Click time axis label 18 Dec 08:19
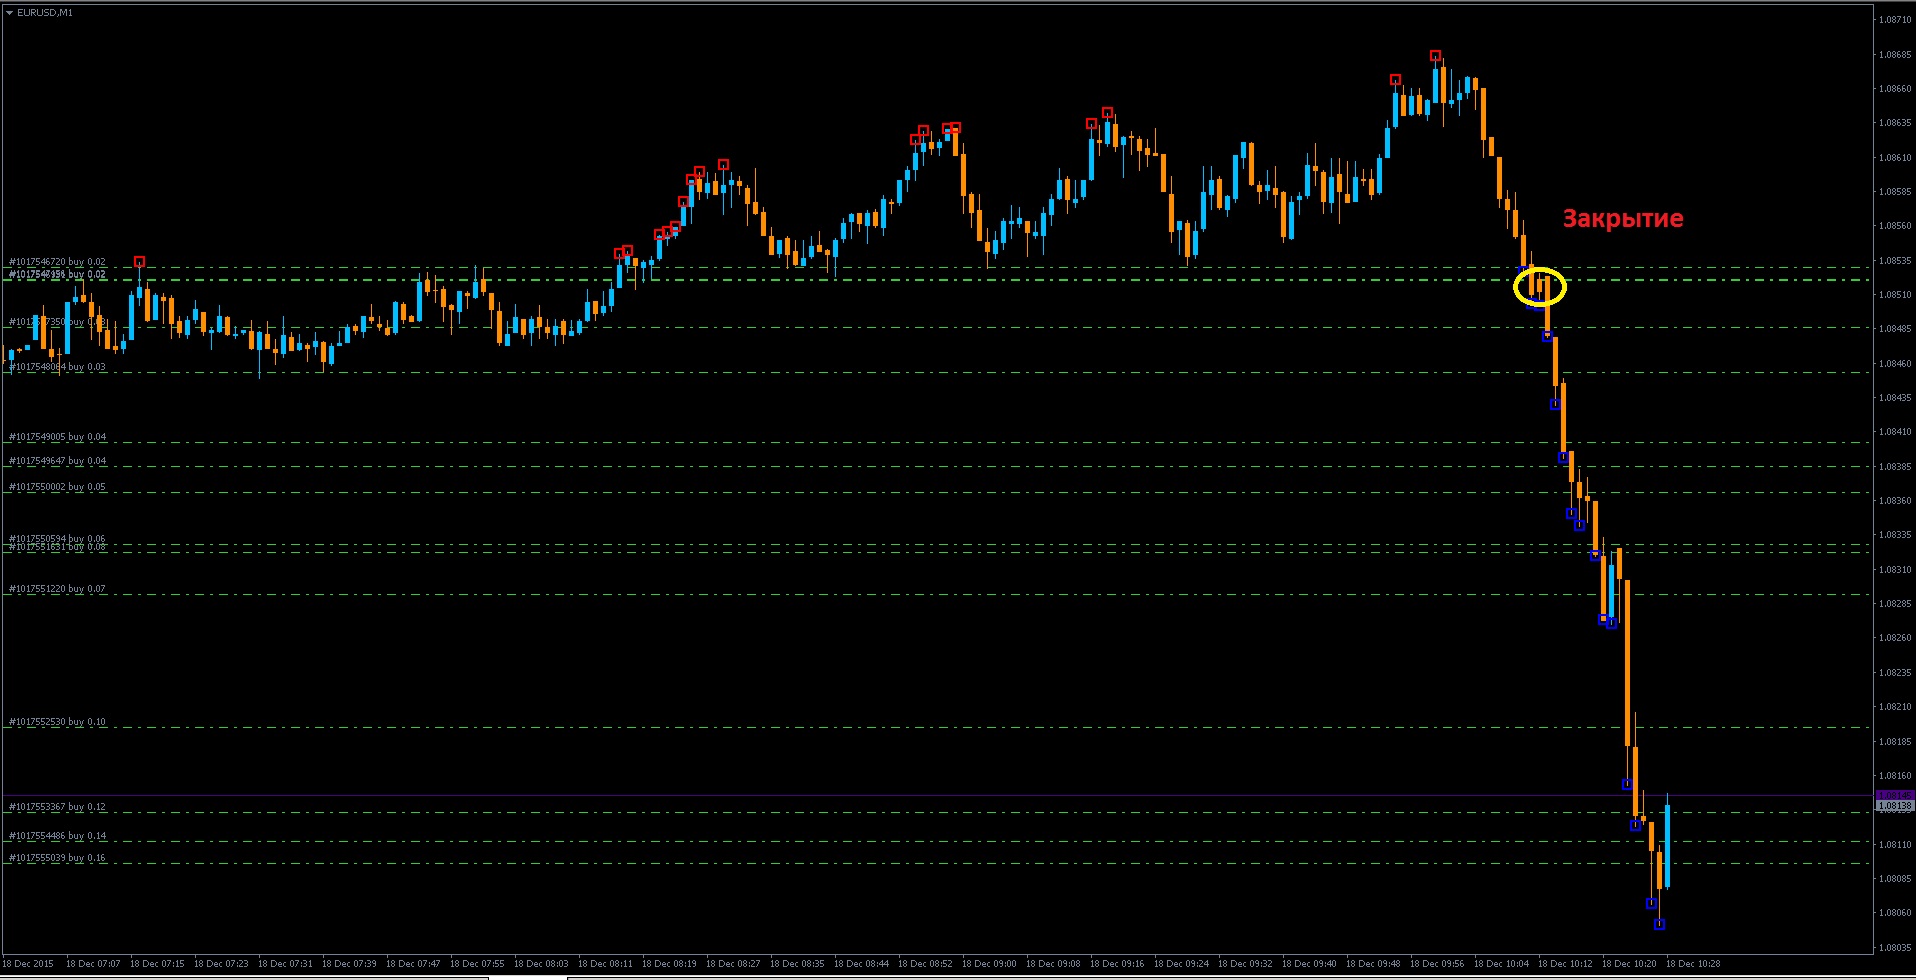The width and height of the screenshot is (1916, 980). click(x=669, y=965)
